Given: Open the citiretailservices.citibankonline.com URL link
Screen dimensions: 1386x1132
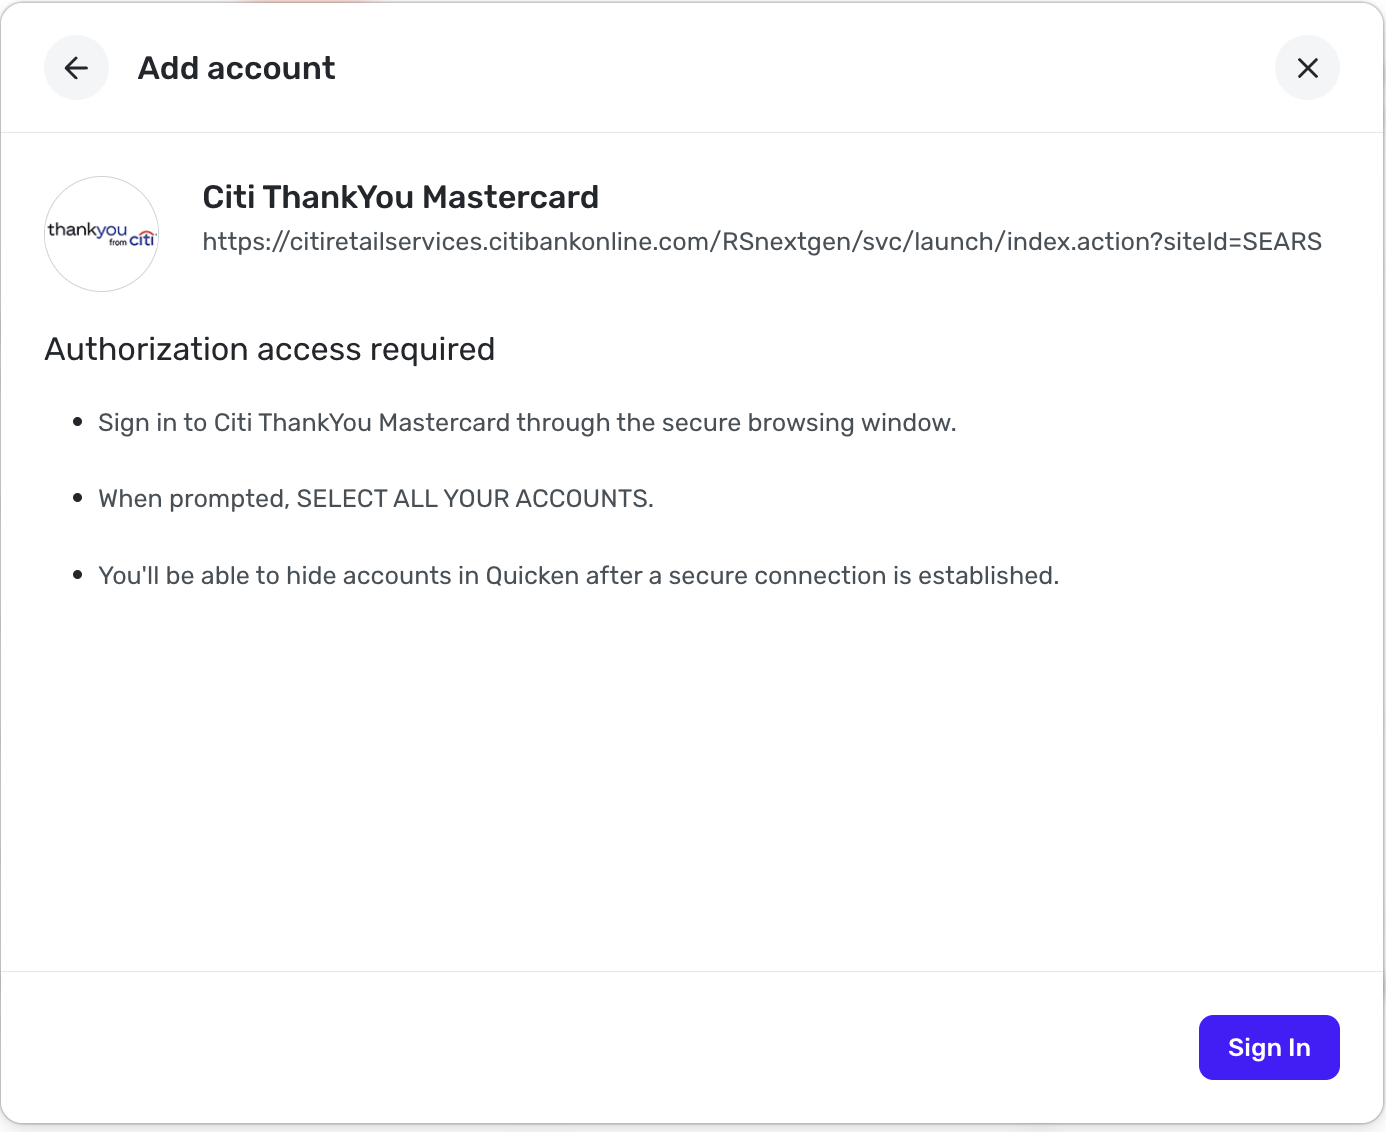Looking at the screenshot, I should pos(762,242).
